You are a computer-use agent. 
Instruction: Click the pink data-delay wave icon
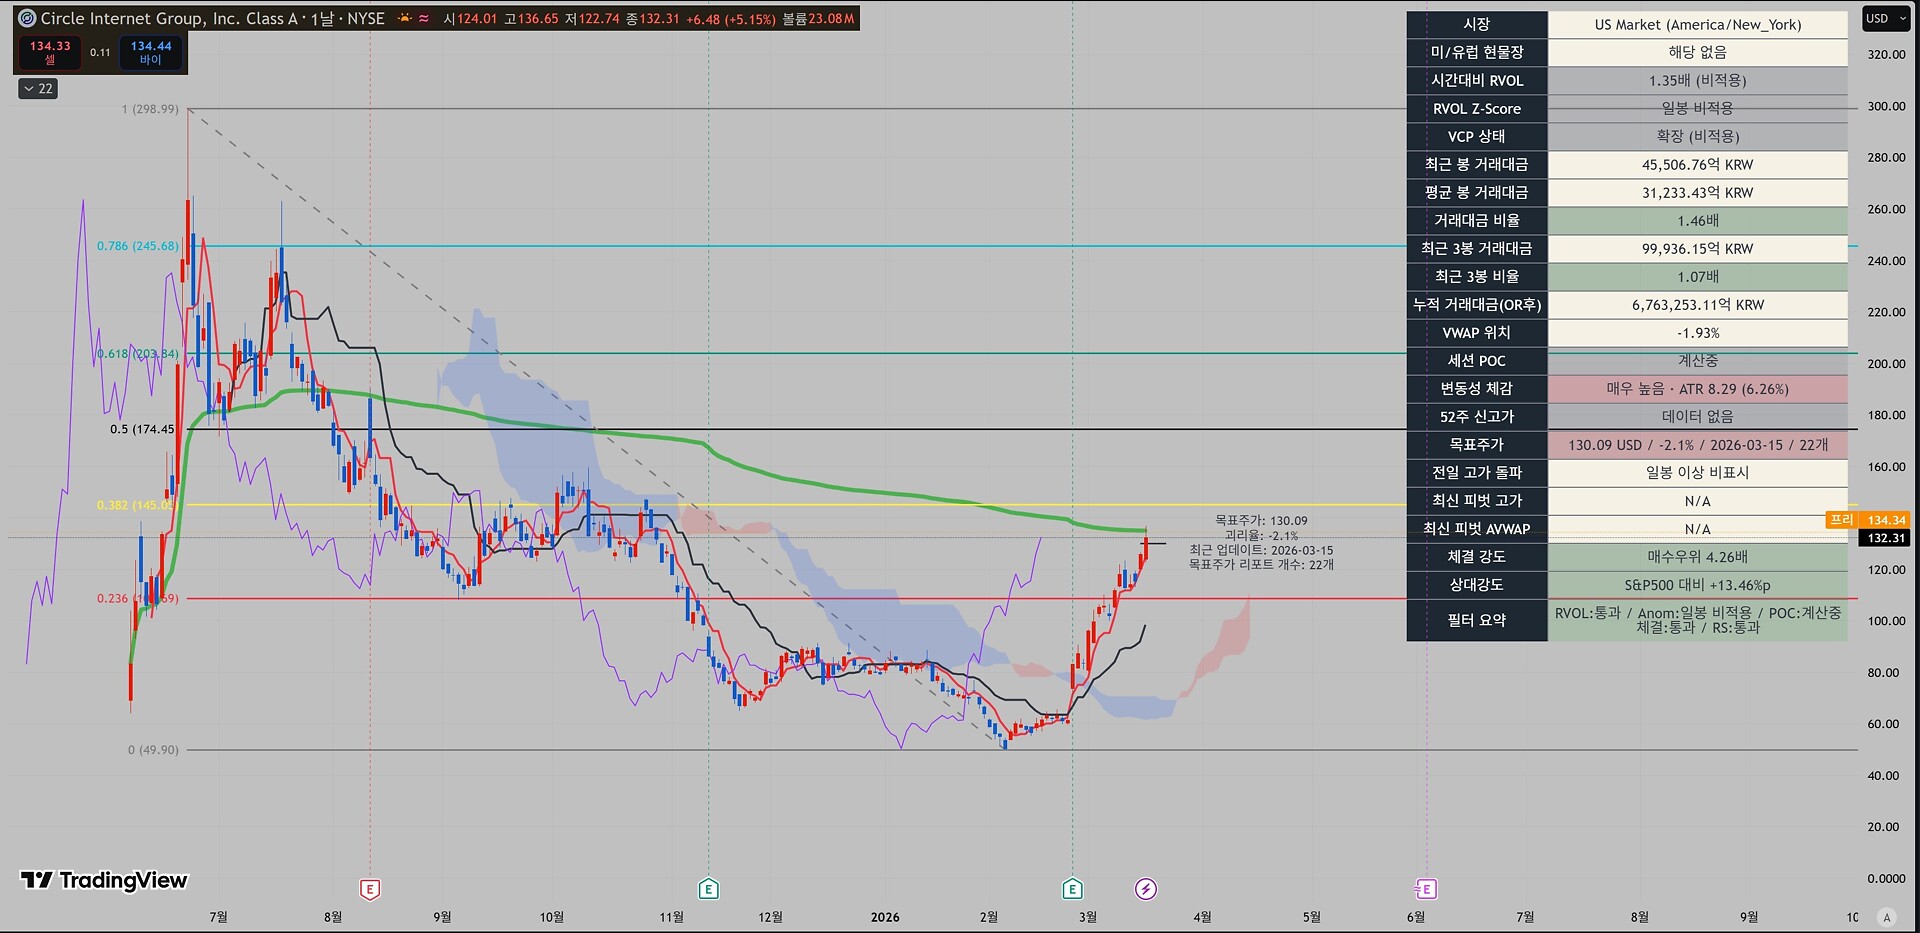425,18
